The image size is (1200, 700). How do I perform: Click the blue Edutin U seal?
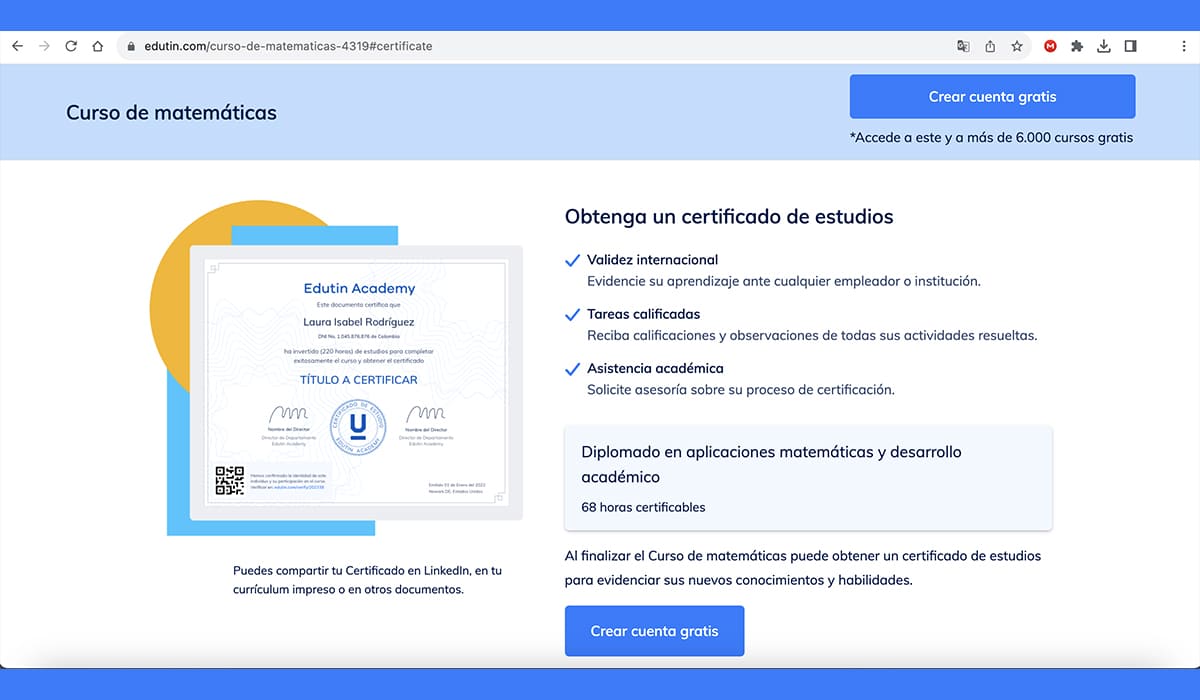(357, 427)
